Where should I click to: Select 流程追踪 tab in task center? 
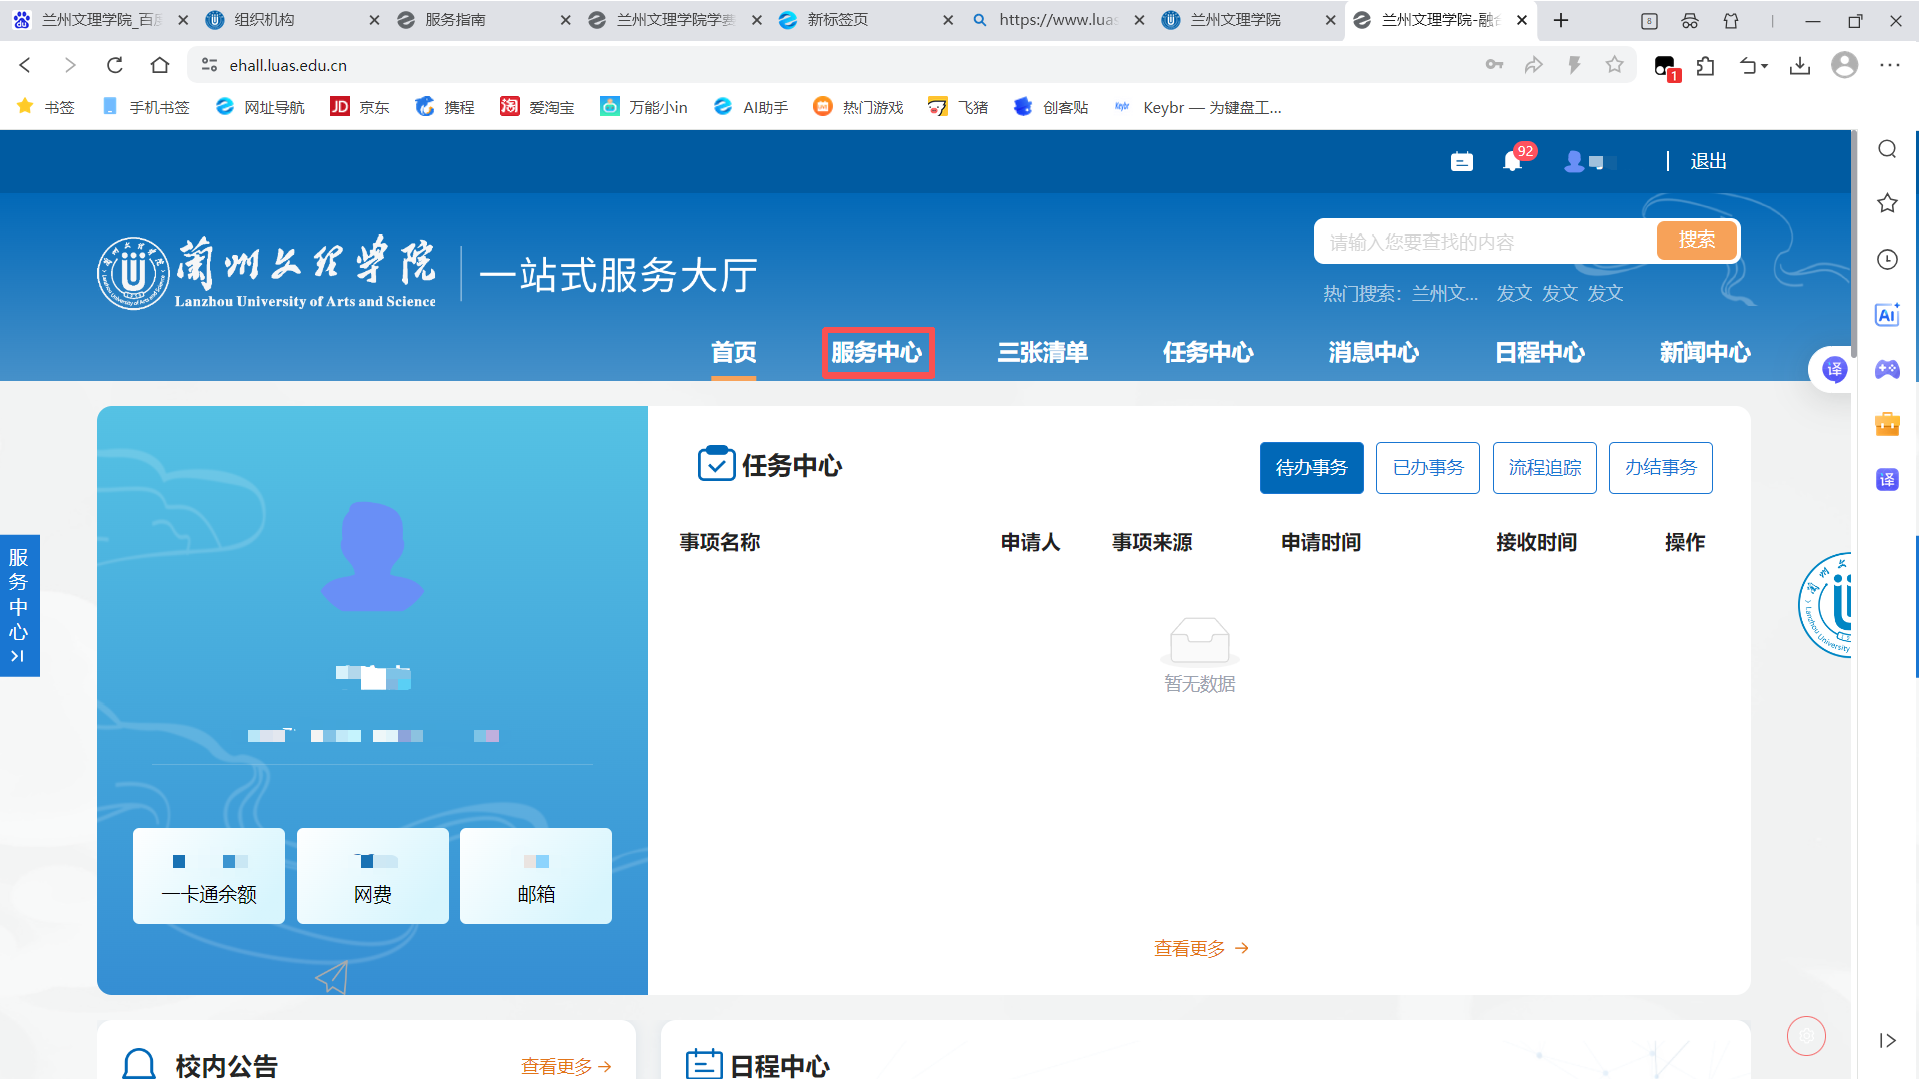tap(1544, 468)
